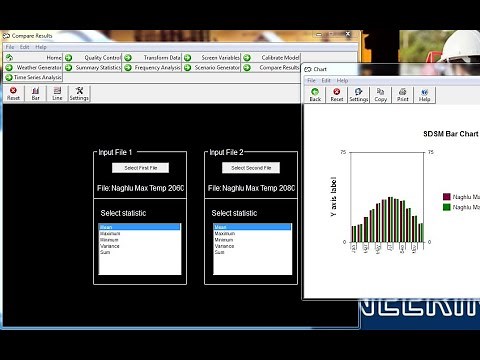Open Edit menu in Compare Results window
480x360 pixels.
(25, 47)
